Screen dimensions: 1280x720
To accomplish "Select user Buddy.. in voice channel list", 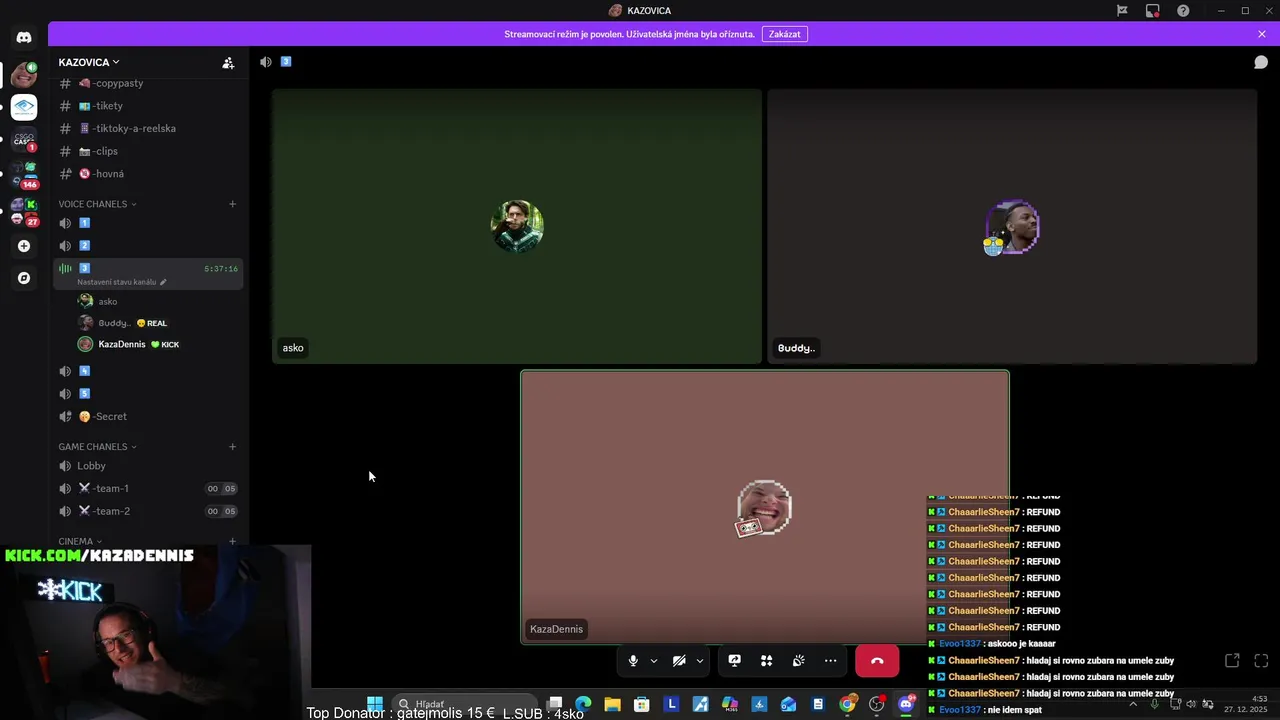I will point(158,323).
